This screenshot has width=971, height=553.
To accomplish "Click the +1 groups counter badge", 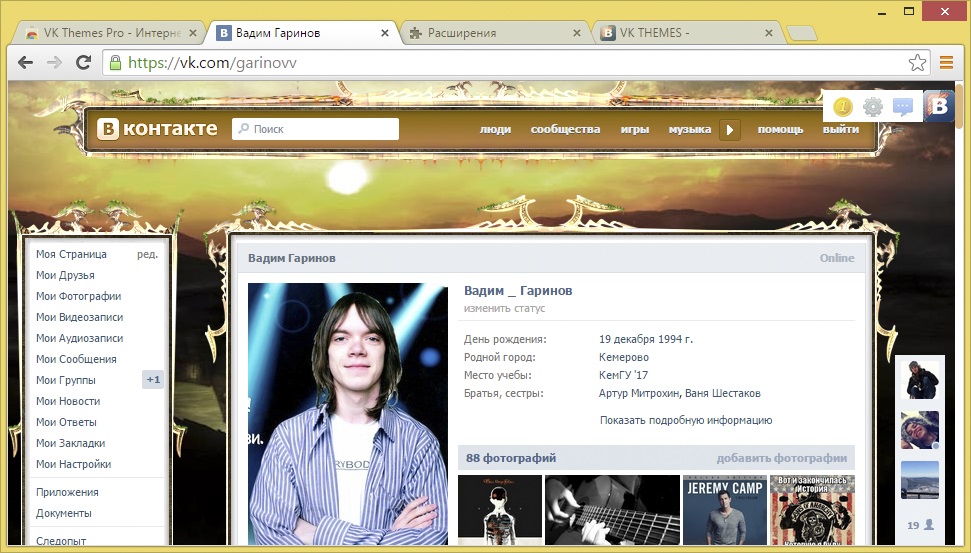I will (x=153, y=380).
